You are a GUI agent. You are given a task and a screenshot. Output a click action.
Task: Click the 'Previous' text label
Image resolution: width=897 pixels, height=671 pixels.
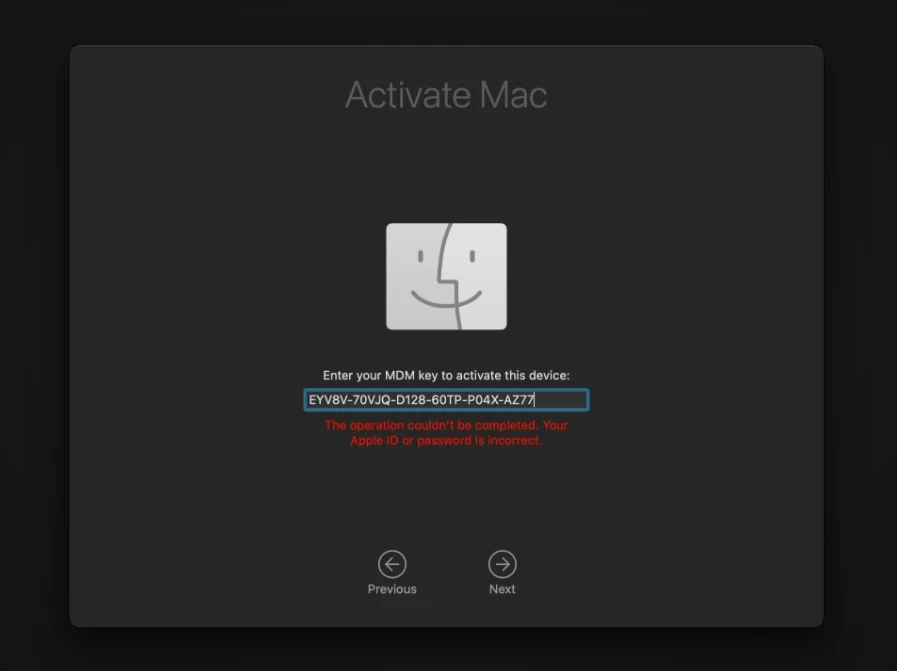point(392,589)
